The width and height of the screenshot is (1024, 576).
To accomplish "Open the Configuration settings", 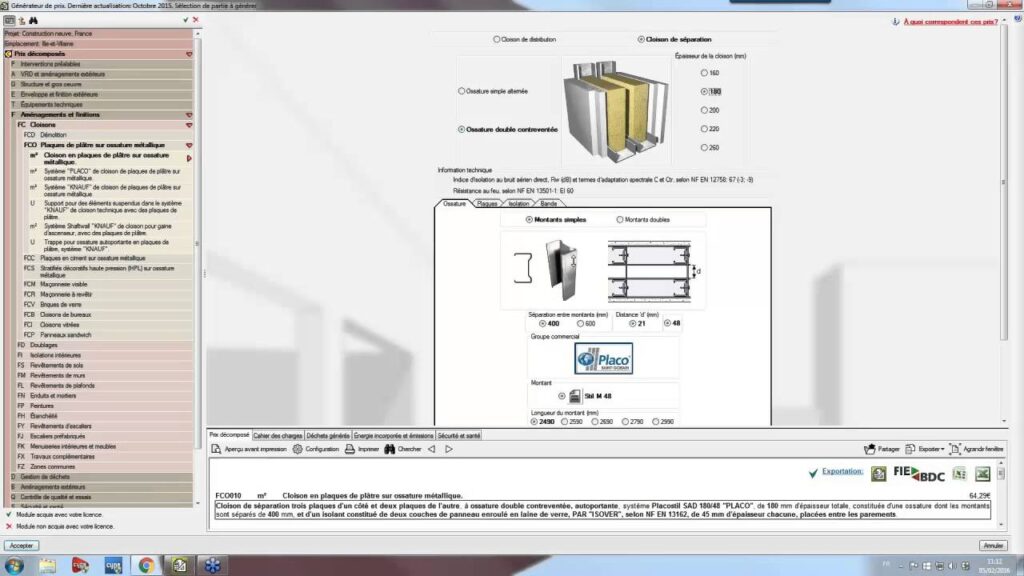I will (316, 449).
